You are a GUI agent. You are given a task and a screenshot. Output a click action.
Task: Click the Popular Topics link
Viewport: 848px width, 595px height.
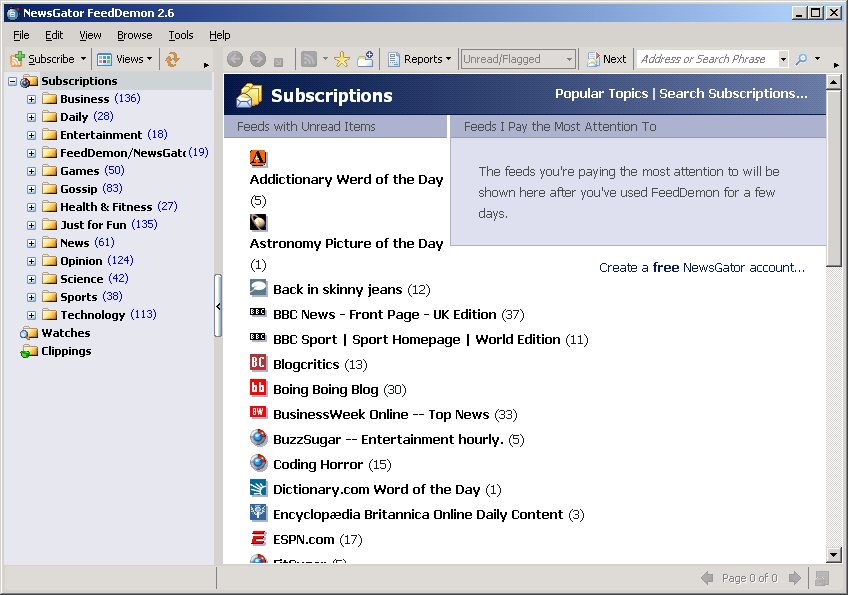601,94
